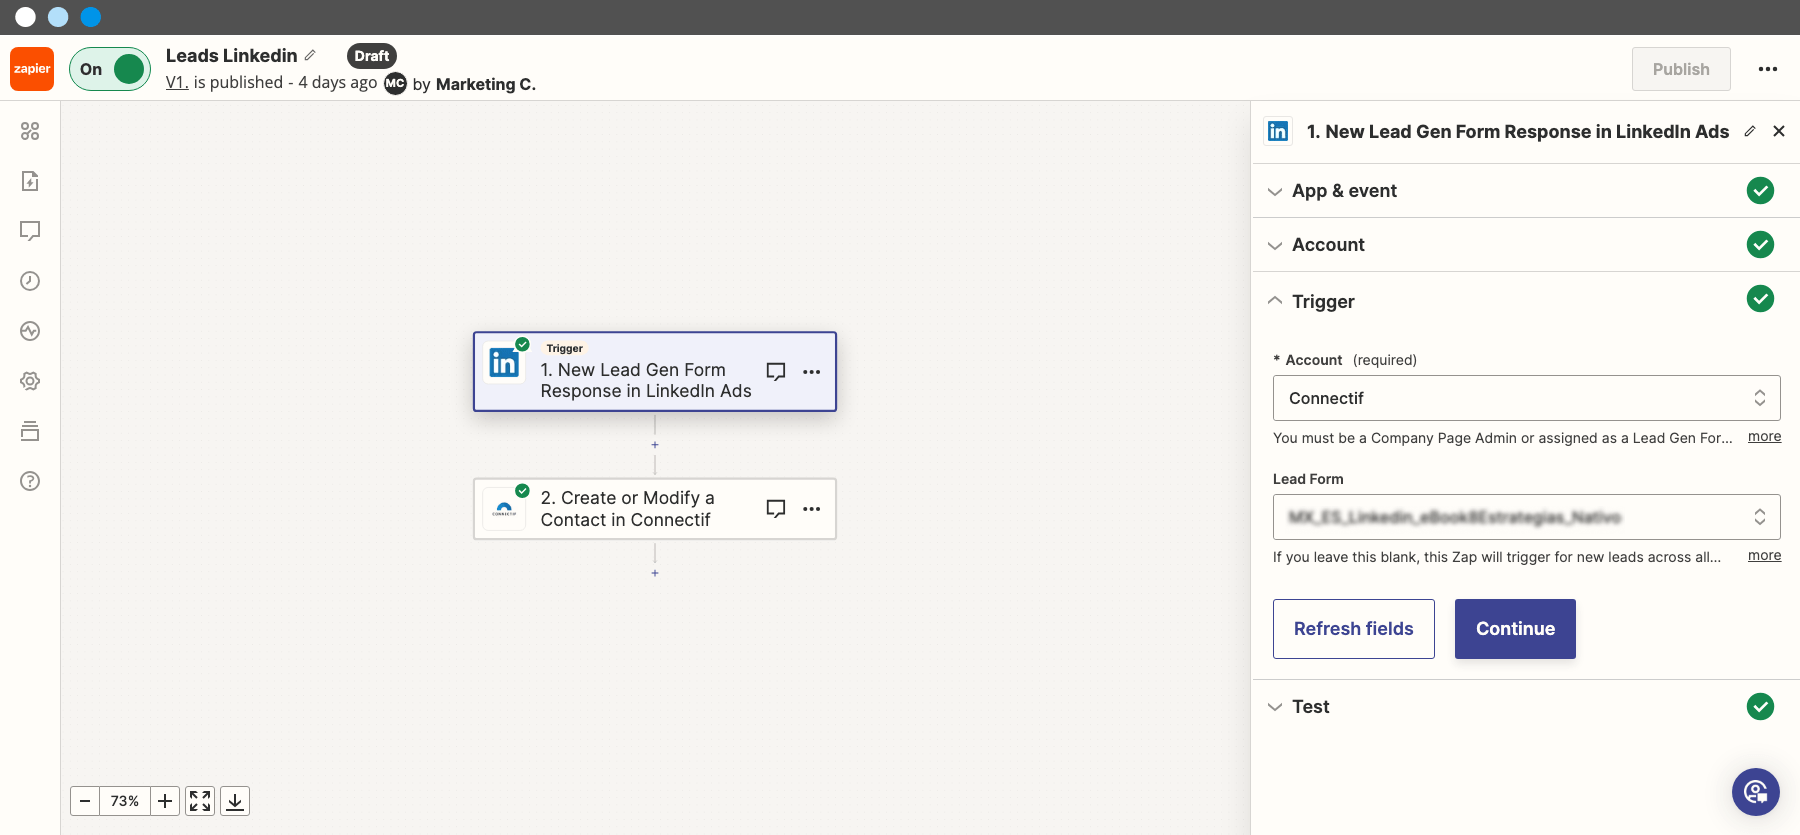Close the step editor panel
This screenshot has width=1800, height=835.
pos(1779,131)
